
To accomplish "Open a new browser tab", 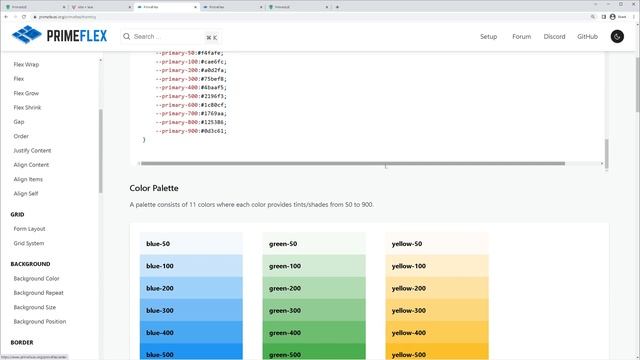I will (x=337, y=7).
